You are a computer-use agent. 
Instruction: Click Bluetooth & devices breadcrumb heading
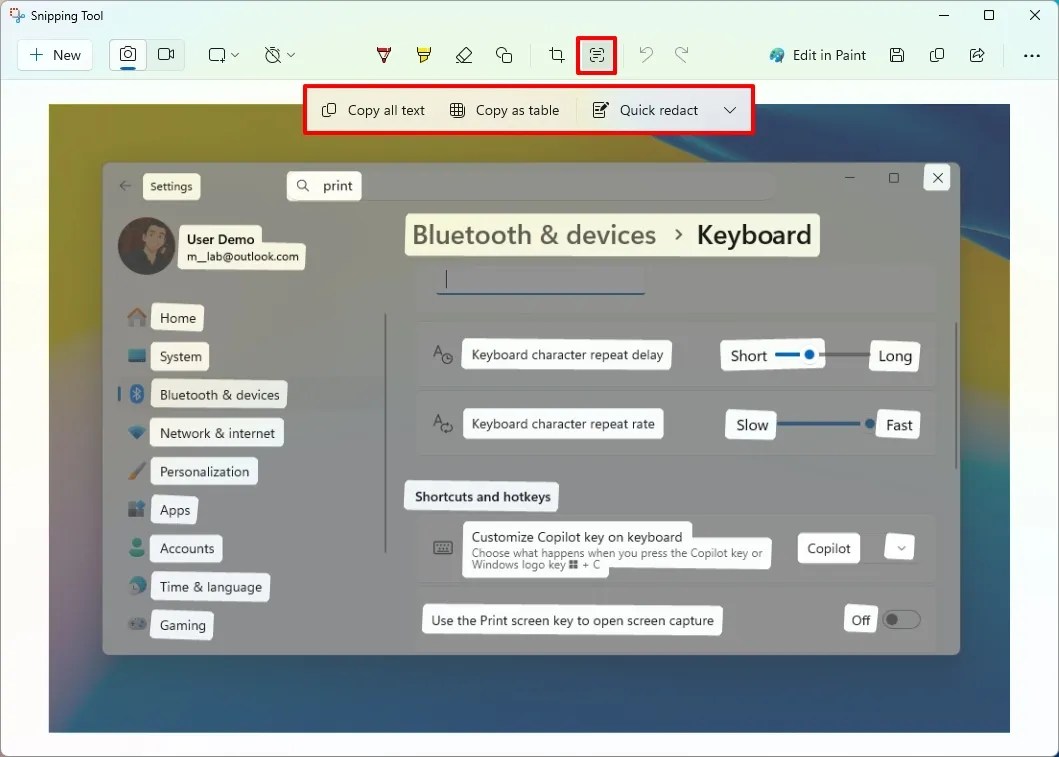point(534,235)
